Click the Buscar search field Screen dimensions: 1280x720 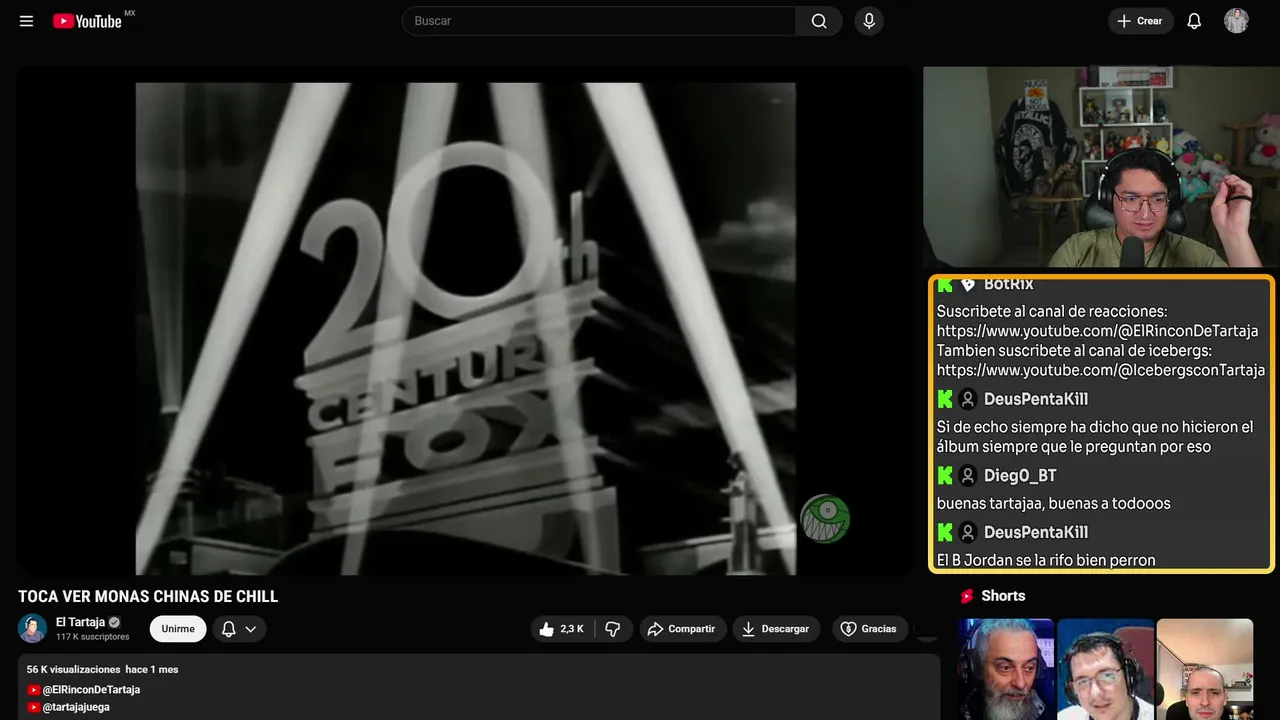tap(599, 21)
